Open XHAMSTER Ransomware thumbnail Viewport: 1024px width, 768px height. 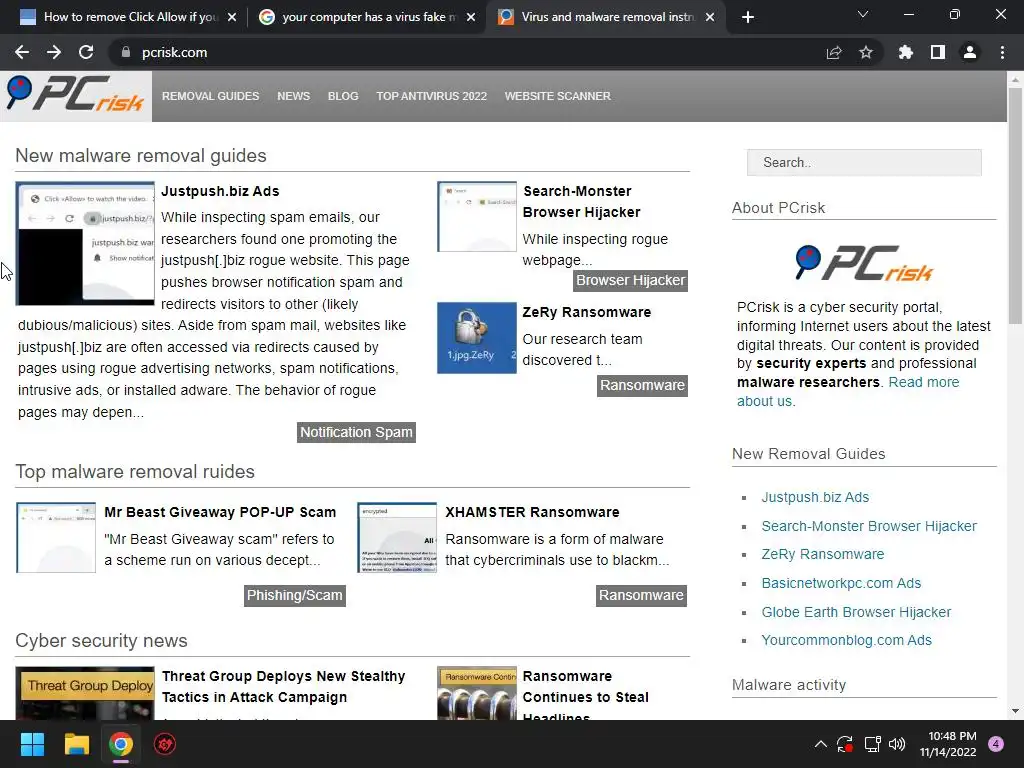pyautogui.click(x=397, y=537)
